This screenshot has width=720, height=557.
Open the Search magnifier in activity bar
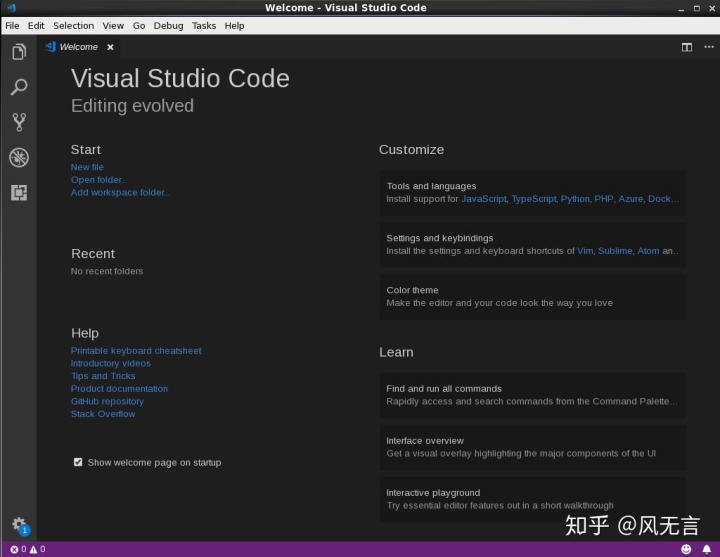[x=19, y=87]
